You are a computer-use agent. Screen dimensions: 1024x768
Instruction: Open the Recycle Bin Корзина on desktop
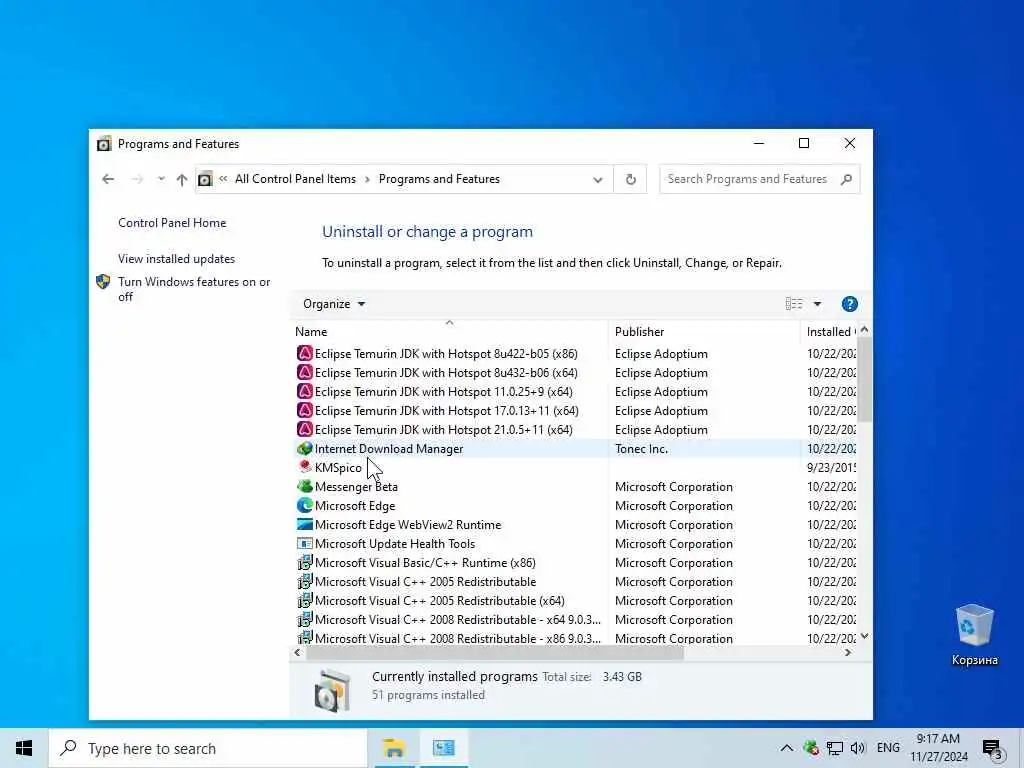(x=974, y=634)
